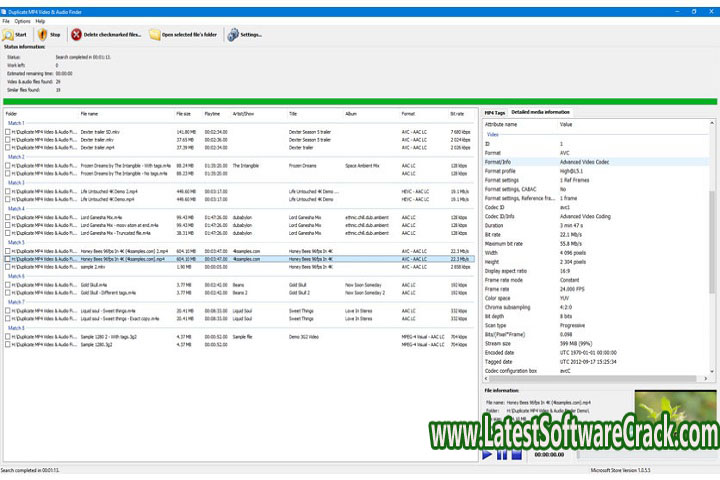Screen dimensions: 720x480
Task: Click the details panel scroll-up arrow
Action: coord(712,123)
